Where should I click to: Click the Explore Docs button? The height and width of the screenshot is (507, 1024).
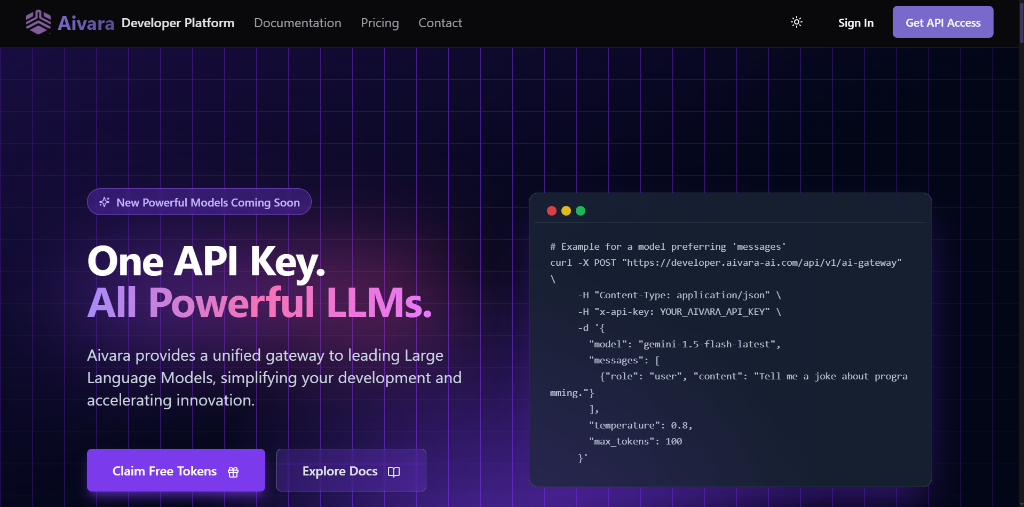click(351, 470)
